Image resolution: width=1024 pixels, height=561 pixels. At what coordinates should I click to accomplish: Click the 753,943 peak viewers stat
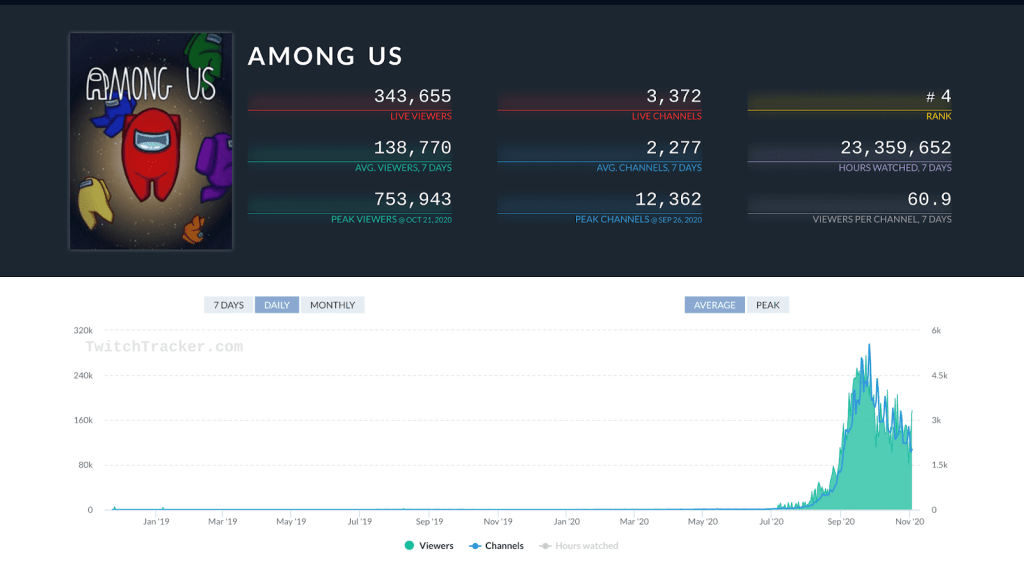click(412, 200)
